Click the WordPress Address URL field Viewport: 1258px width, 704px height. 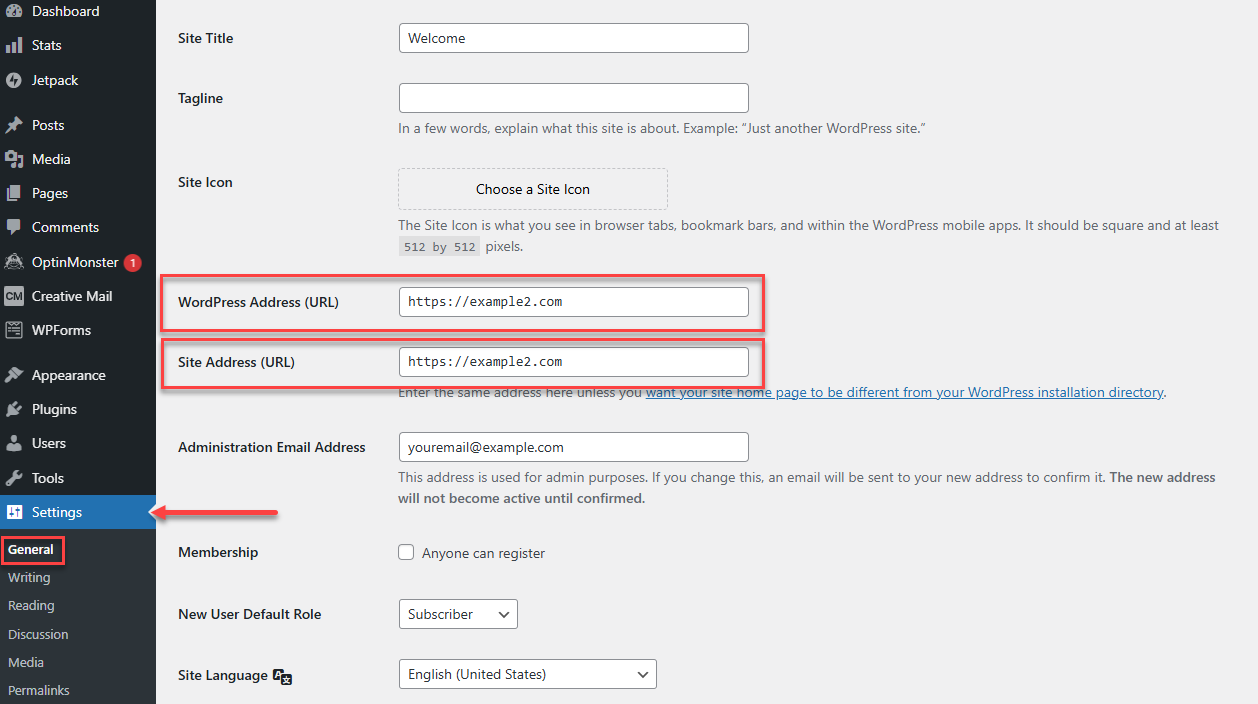pyautogui.click(x=573, y=301)
